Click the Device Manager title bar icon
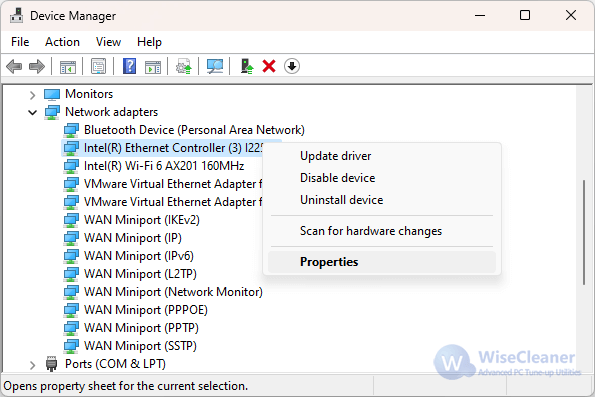The width and height of the screenshot is (595, 397). (x=16, y=16)
